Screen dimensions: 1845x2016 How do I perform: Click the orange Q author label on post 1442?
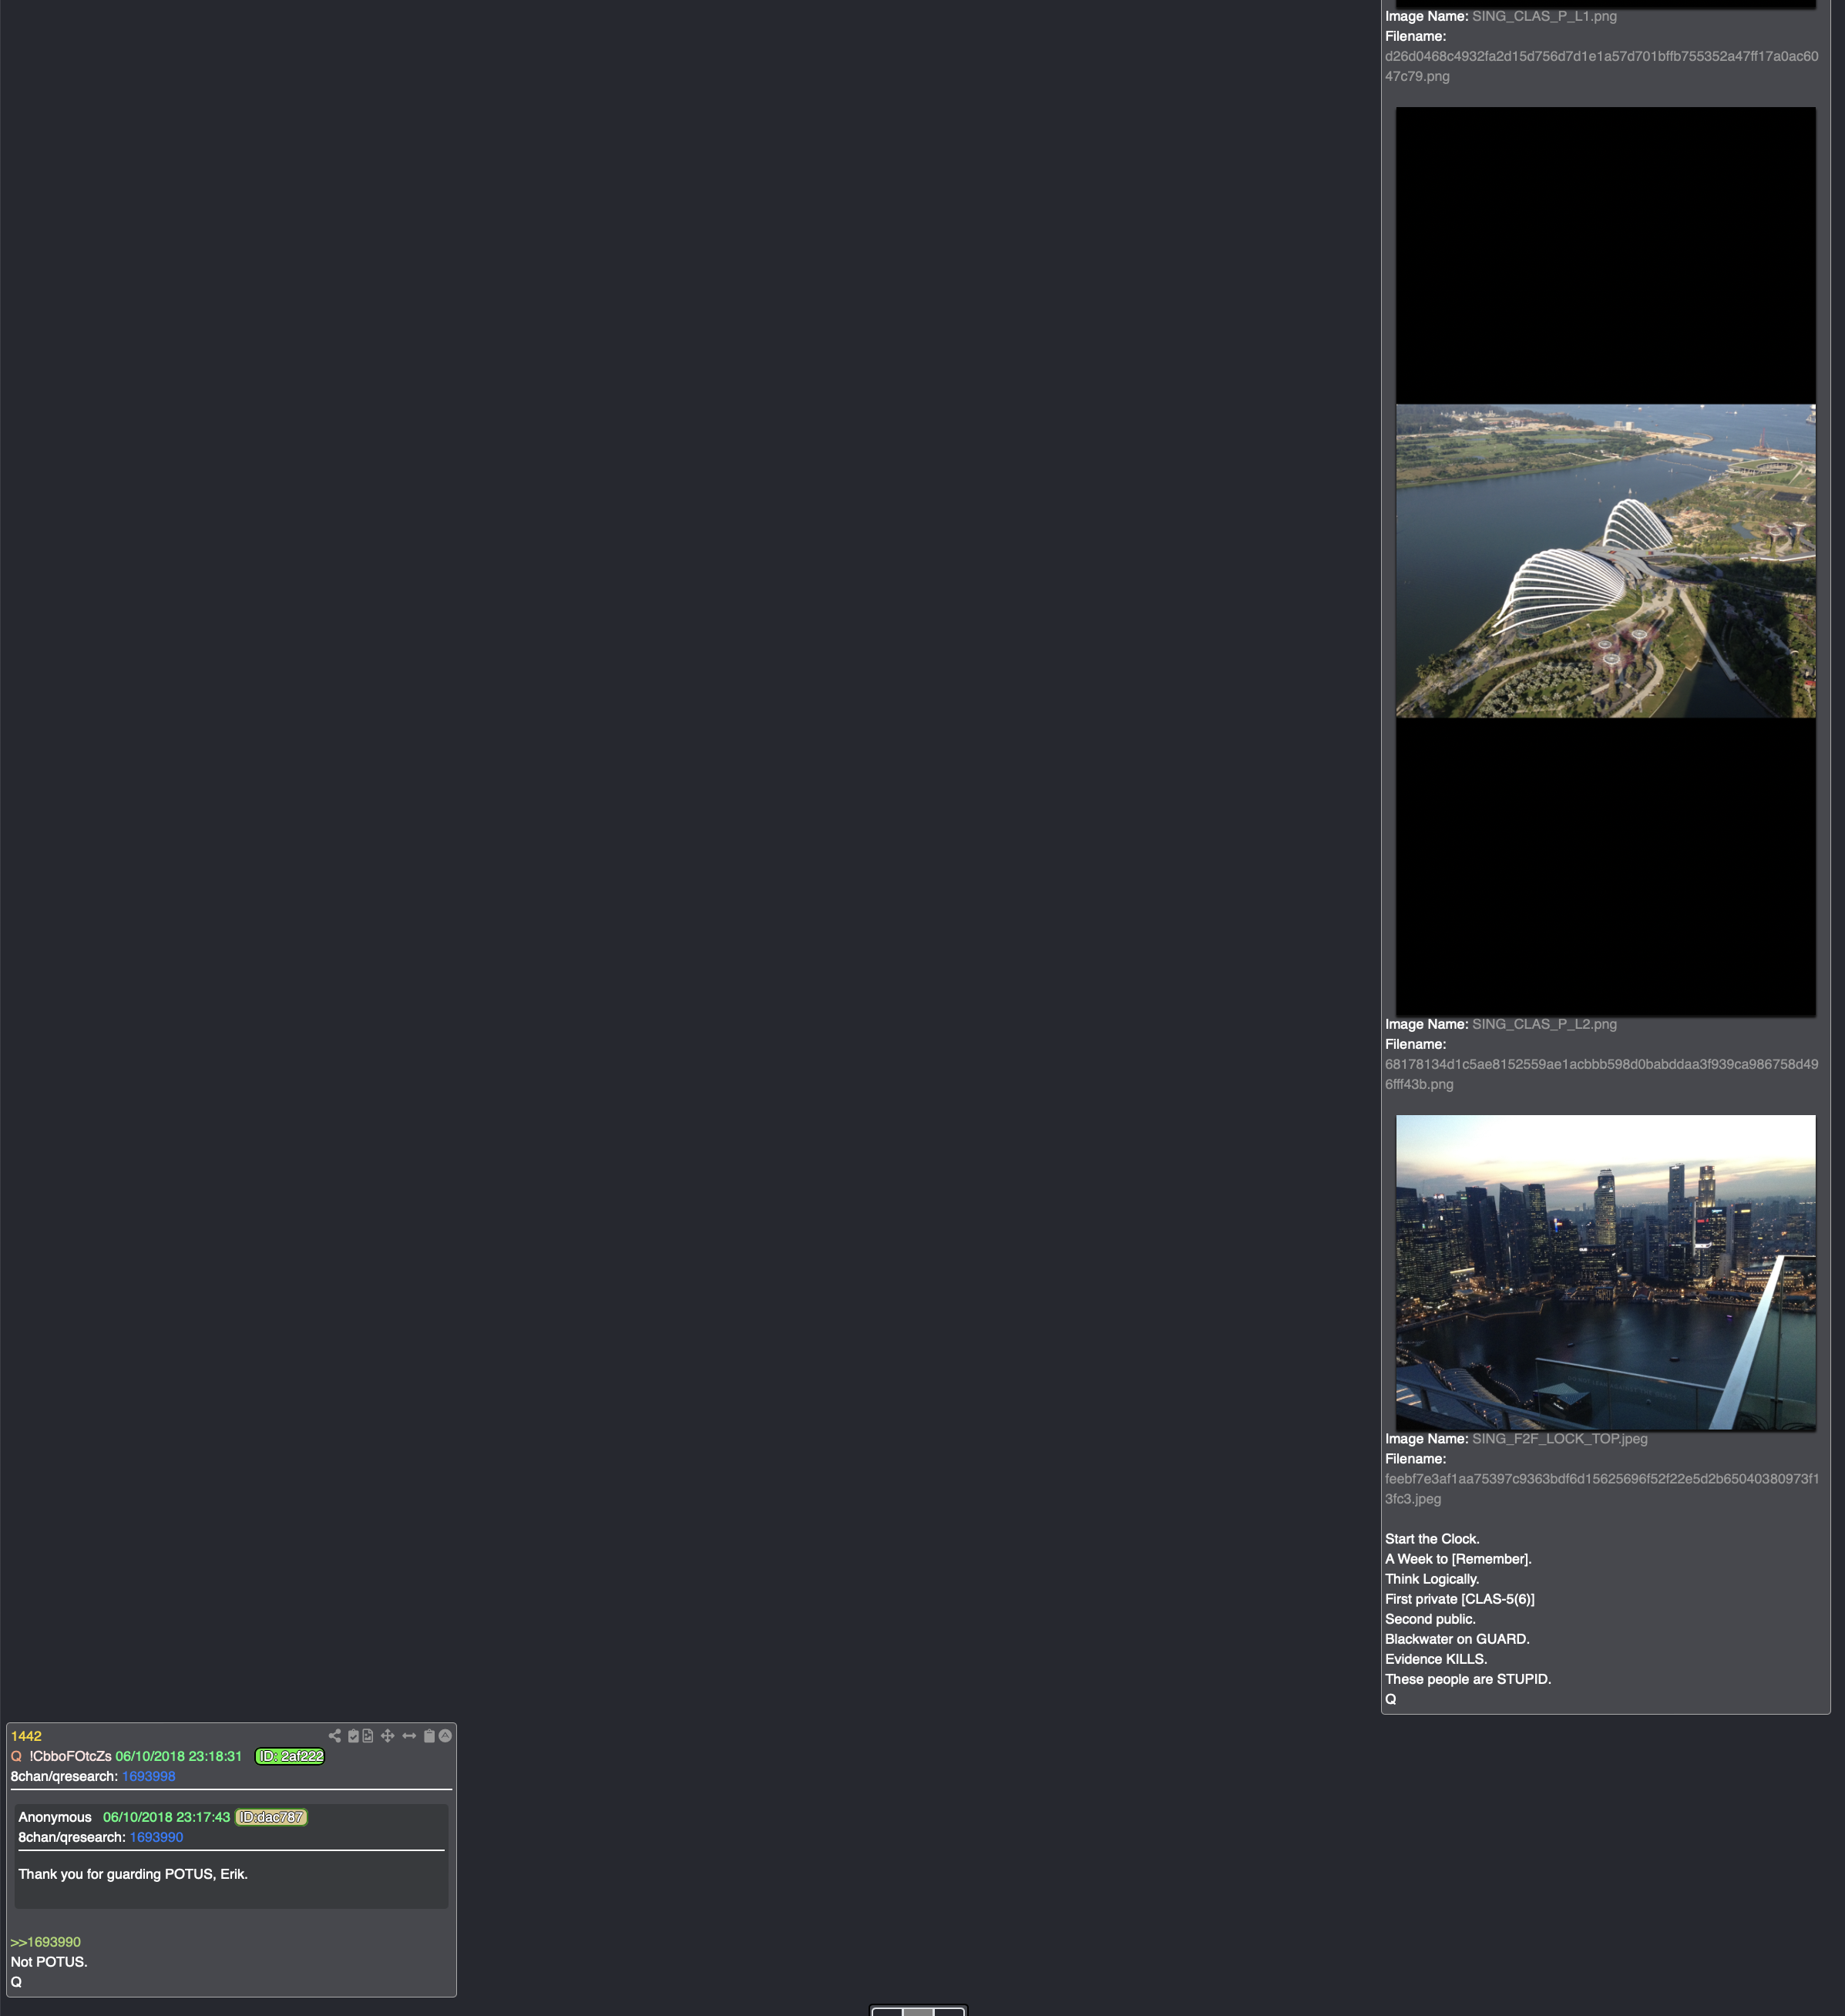click(x=16, y=1756)
